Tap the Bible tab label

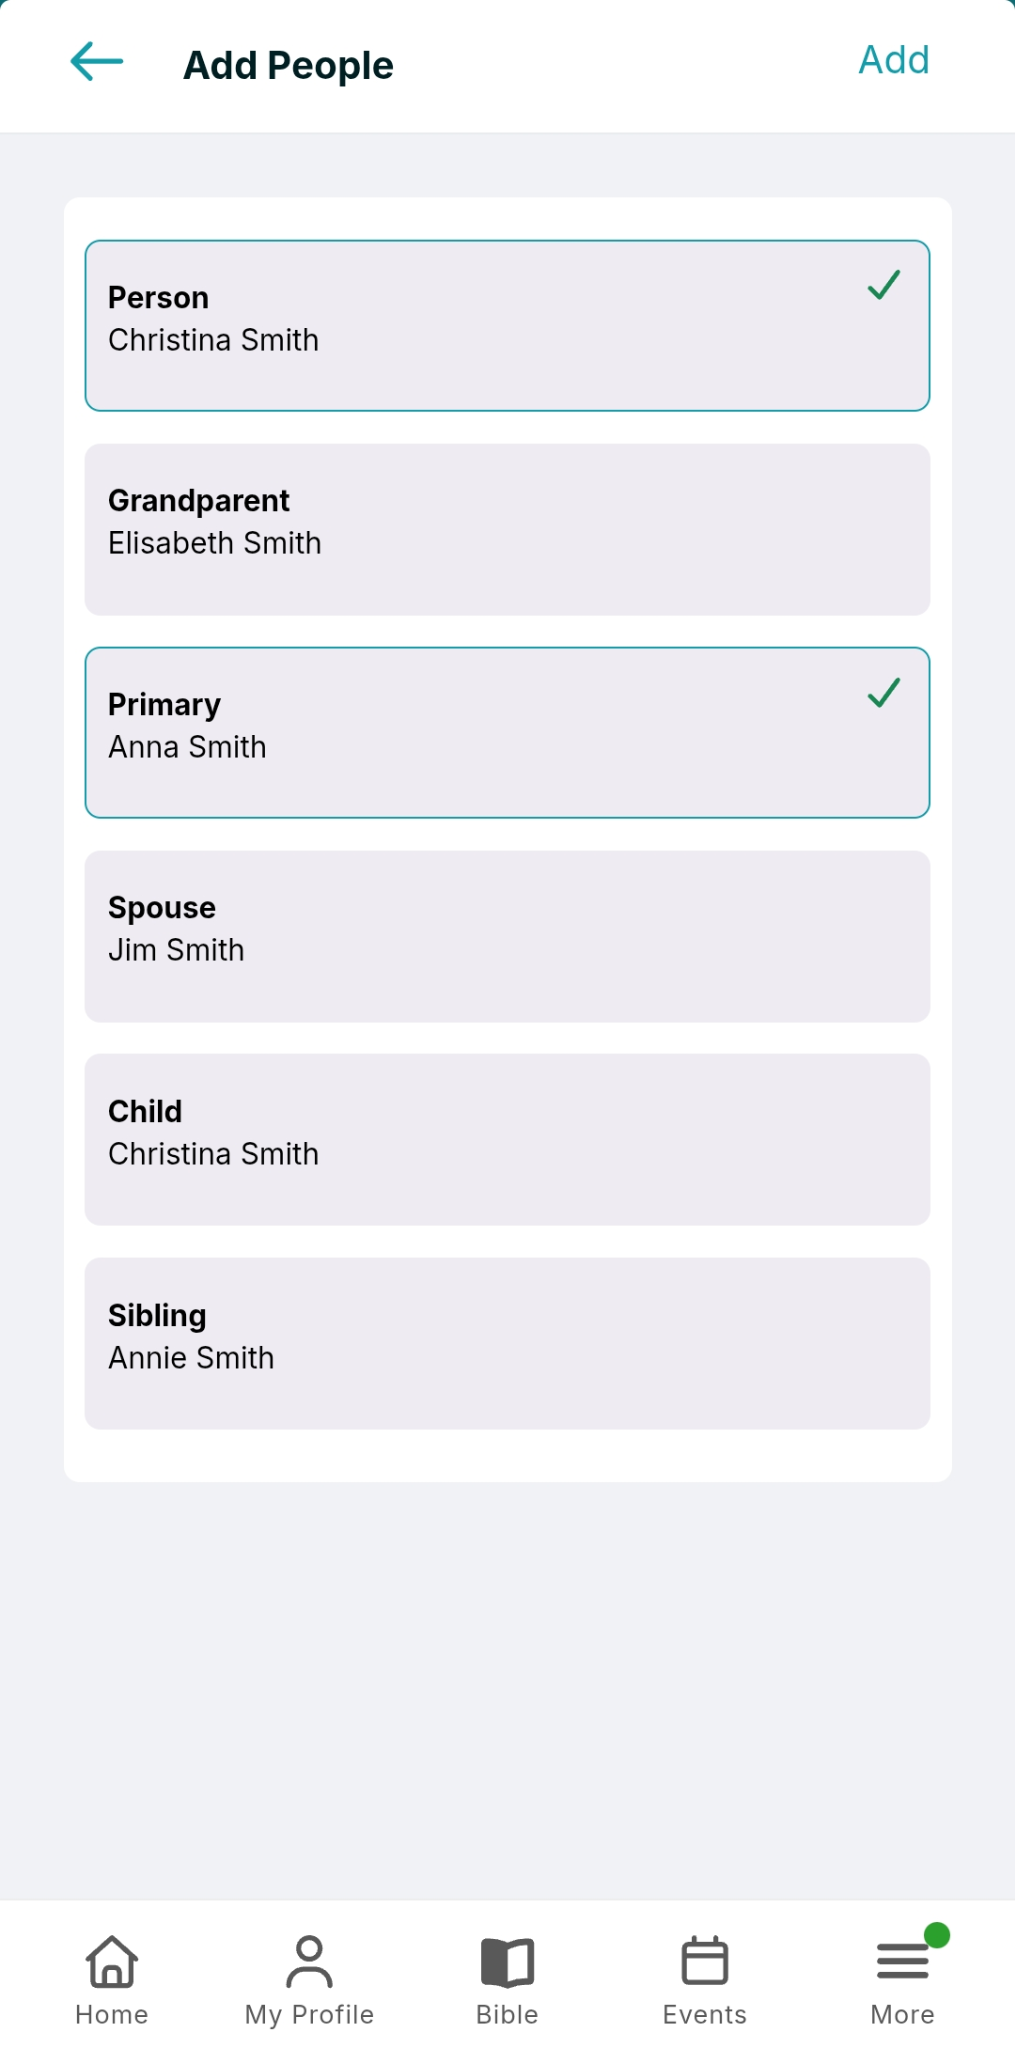[507, 2014]
